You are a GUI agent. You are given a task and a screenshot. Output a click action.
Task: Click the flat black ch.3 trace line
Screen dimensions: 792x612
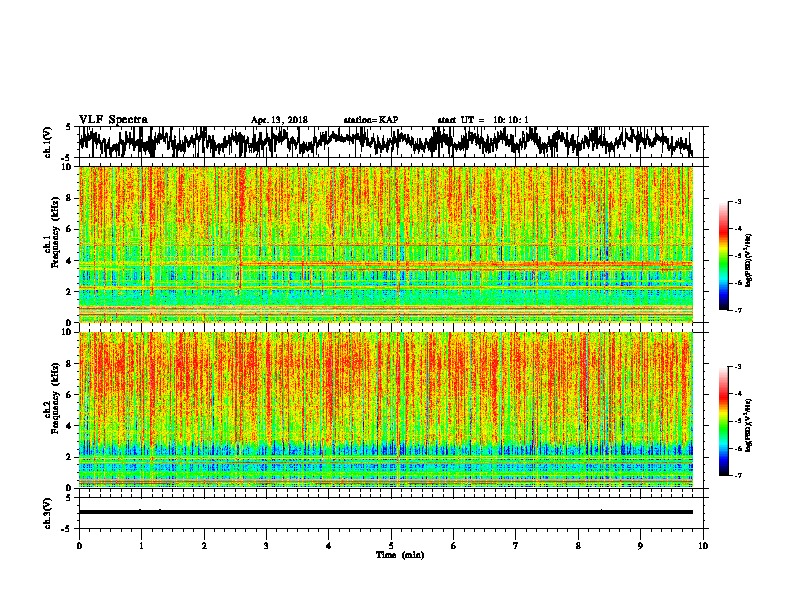(386, 512)
